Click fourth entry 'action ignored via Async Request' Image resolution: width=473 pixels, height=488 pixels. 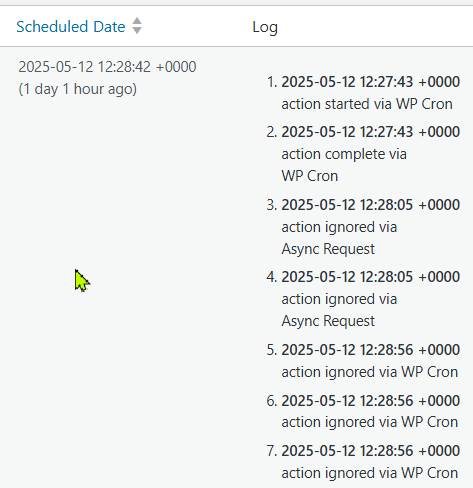click(339, 310)
